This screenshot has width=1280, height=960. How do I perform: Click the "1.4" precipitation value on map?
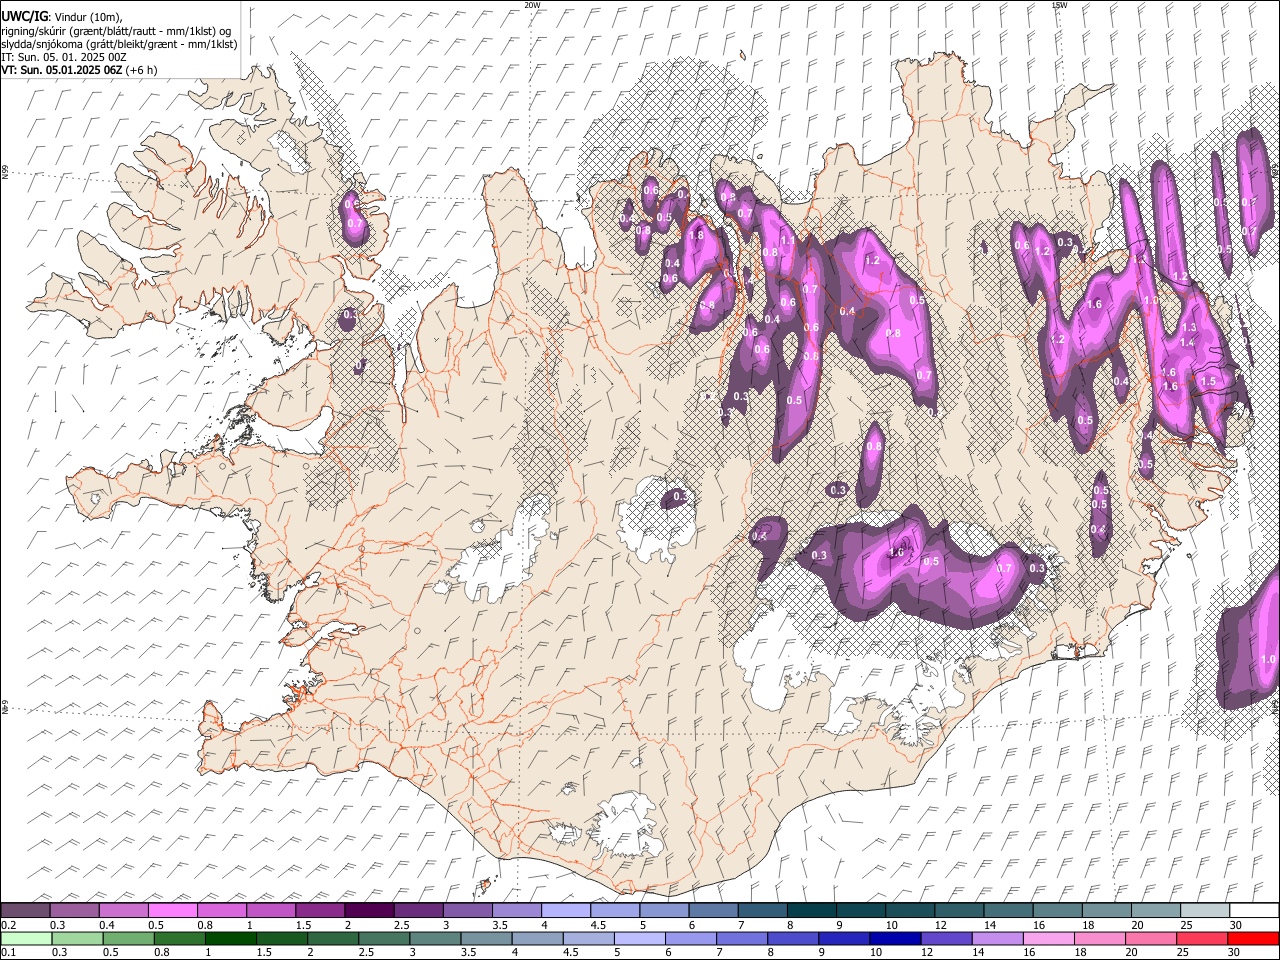pos(1187,342)
